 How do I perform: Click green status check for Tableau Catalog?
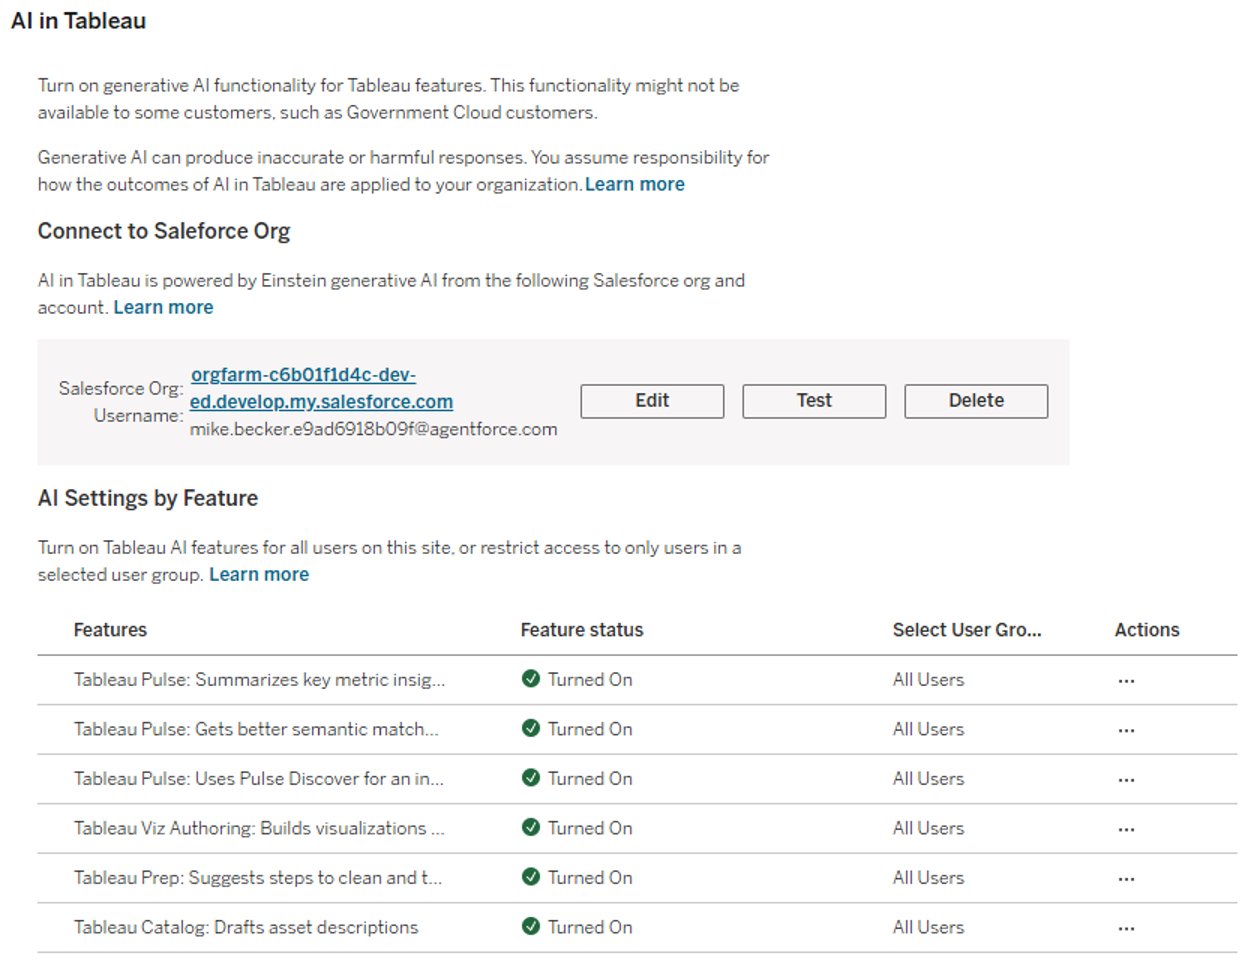[x=531, y=927]
